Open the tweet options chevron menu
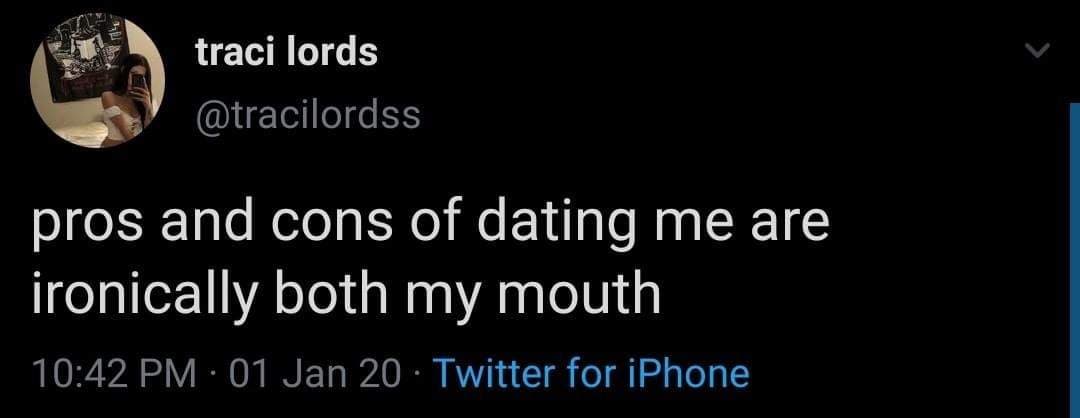Viewport: 1080px width, 418px height. [x=1037, y=50]
